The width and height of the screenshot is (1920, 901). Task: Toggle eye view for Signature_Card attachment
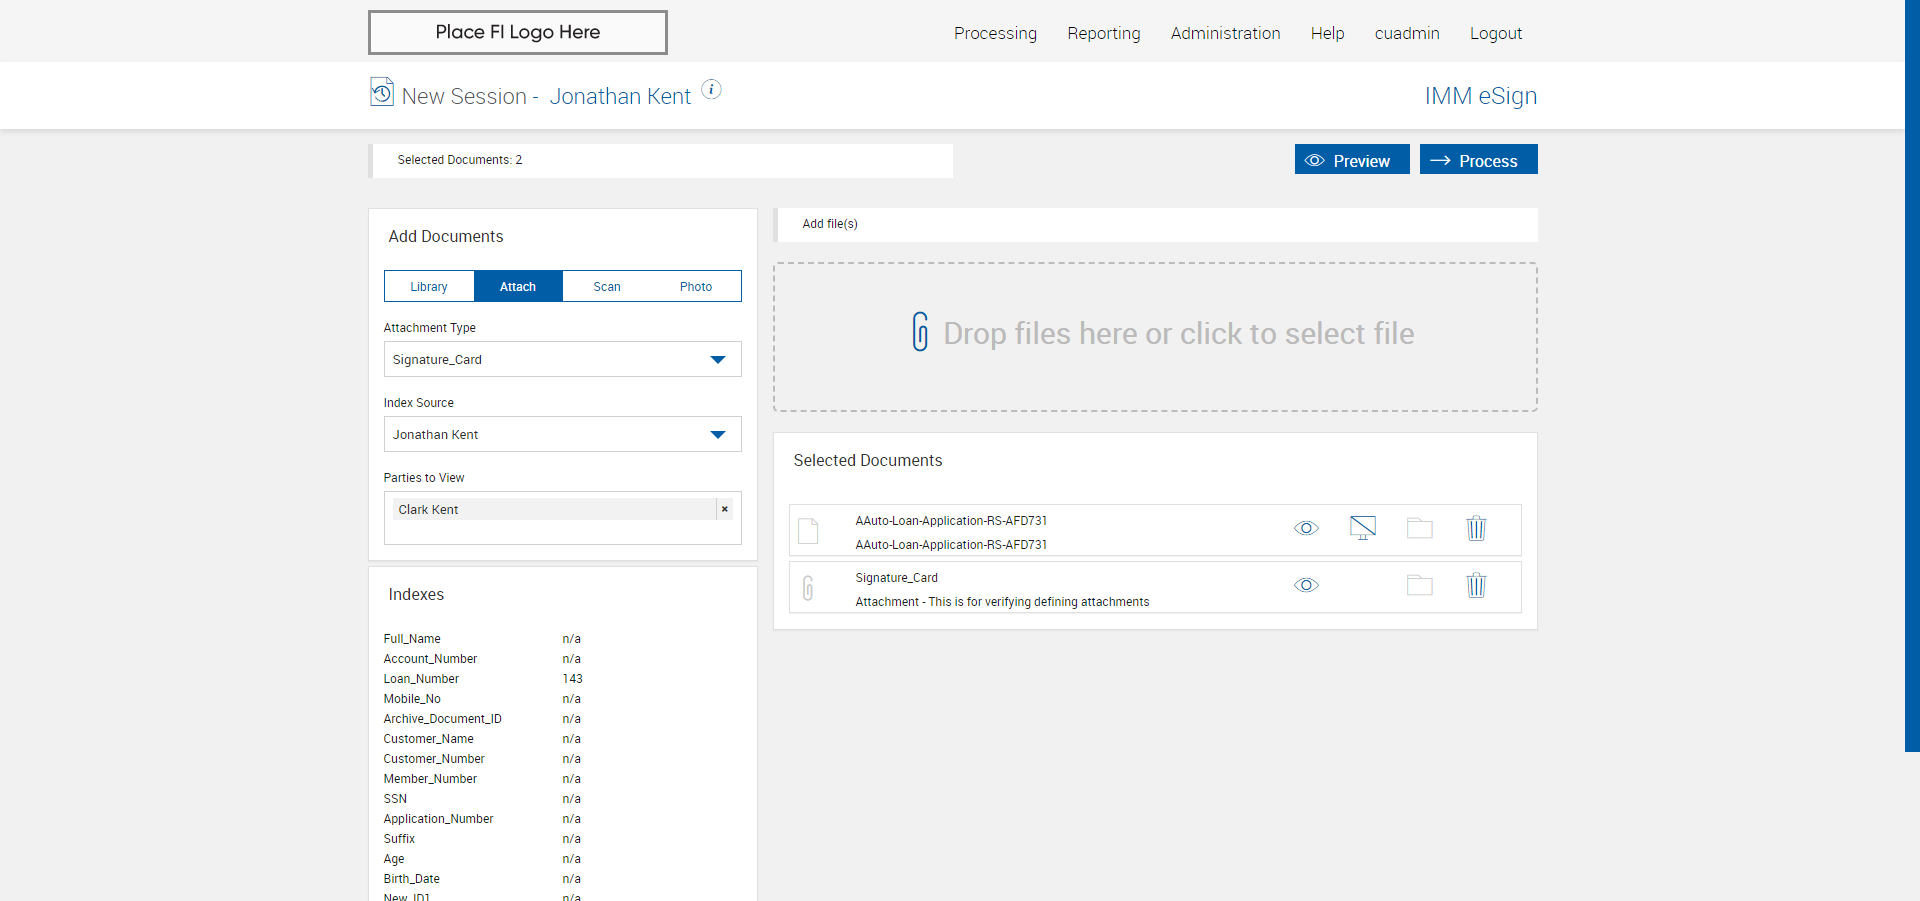(1306, 586)
